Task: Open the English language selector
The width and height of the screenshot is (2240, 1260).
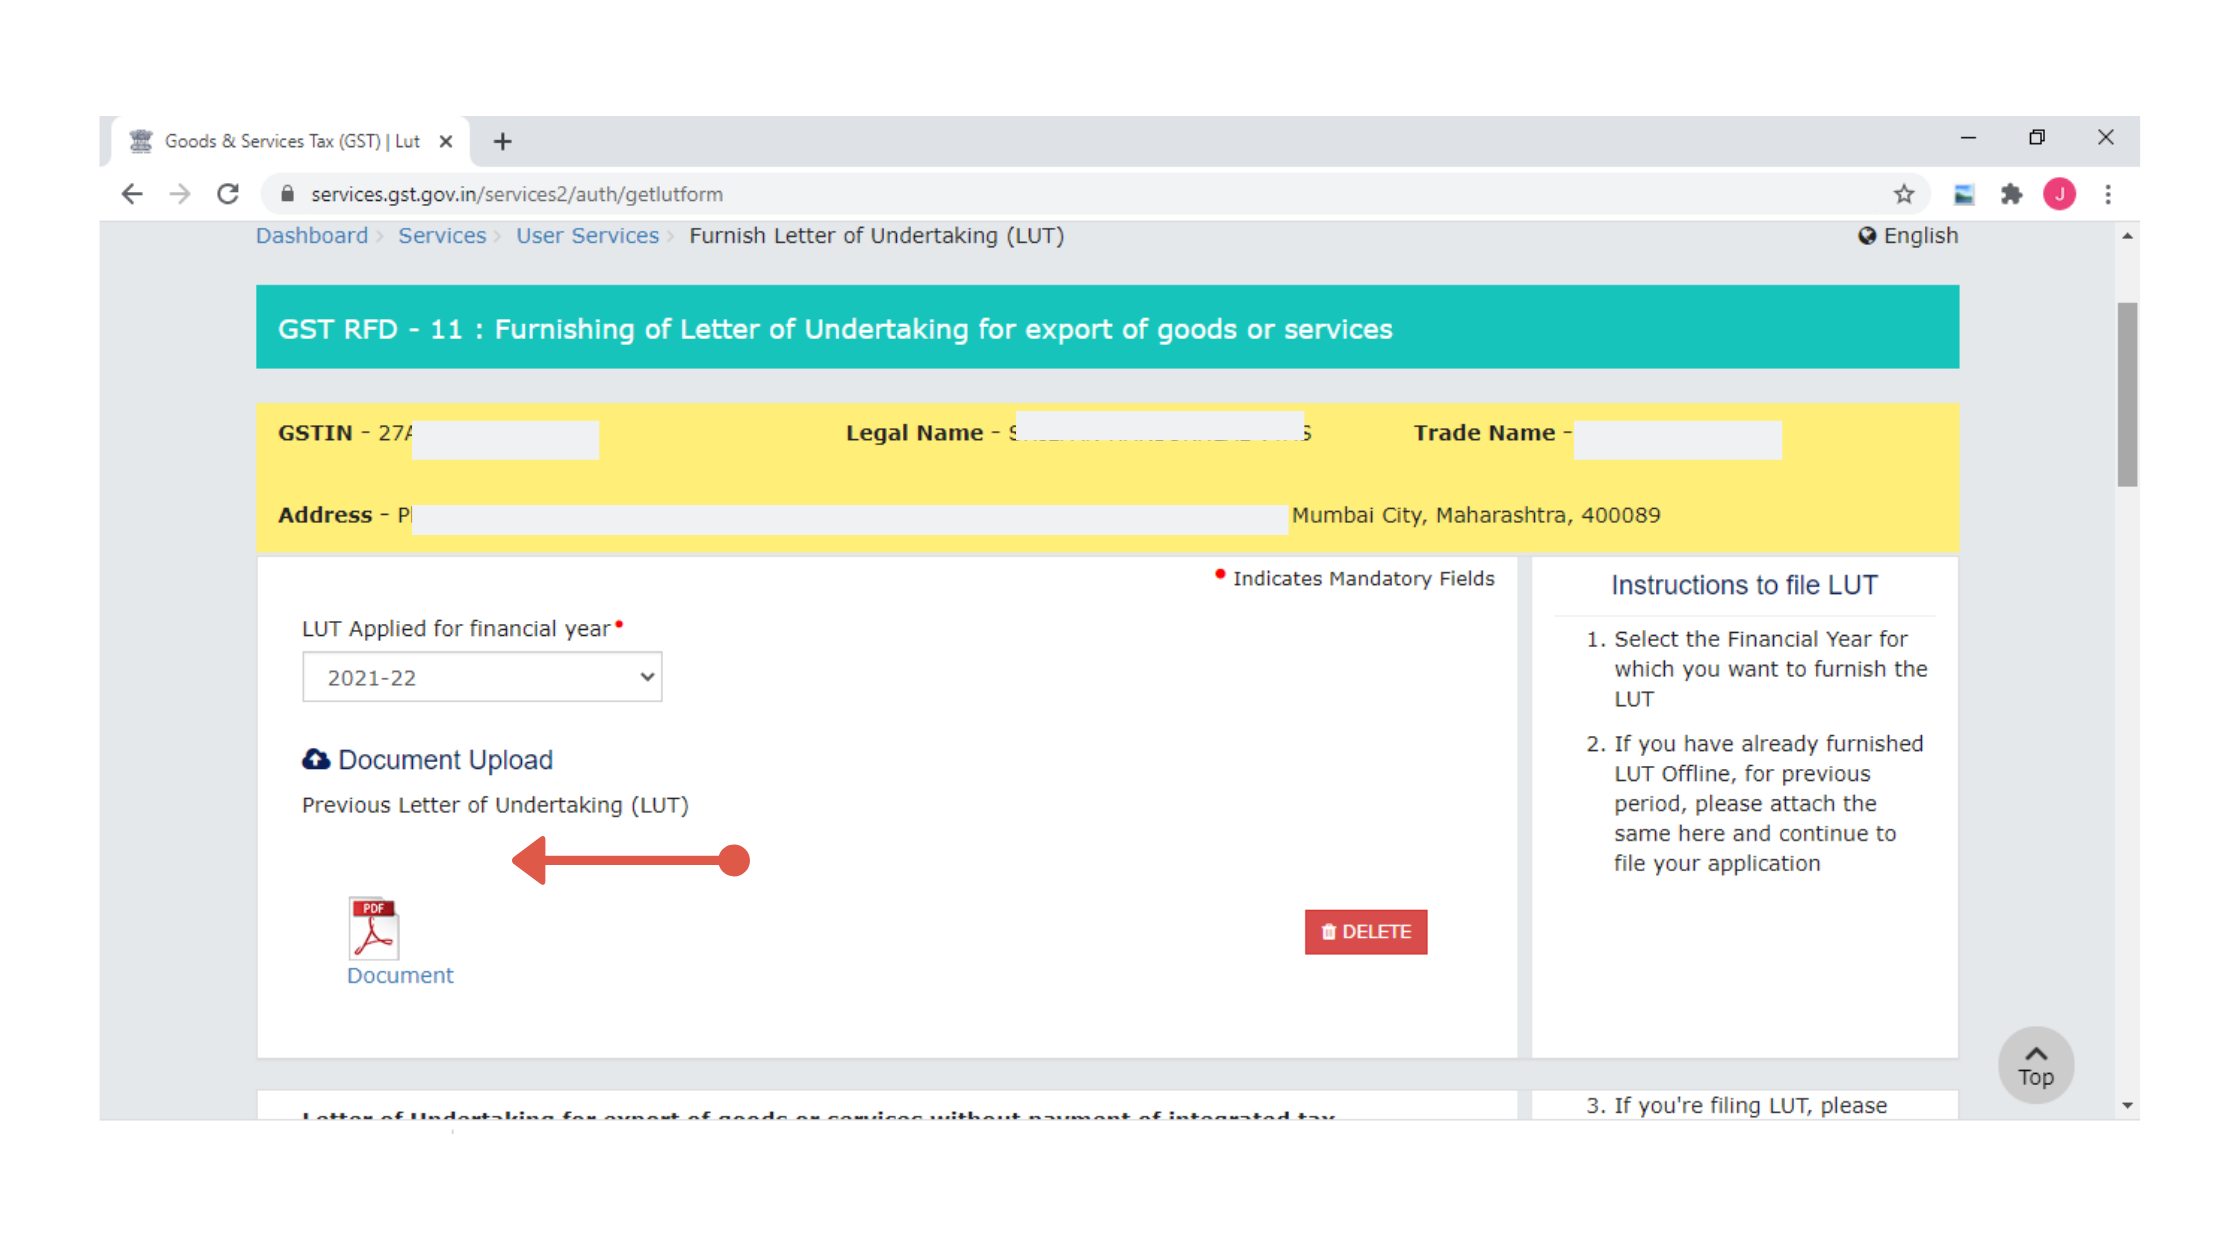Action: click(1908, 236)
